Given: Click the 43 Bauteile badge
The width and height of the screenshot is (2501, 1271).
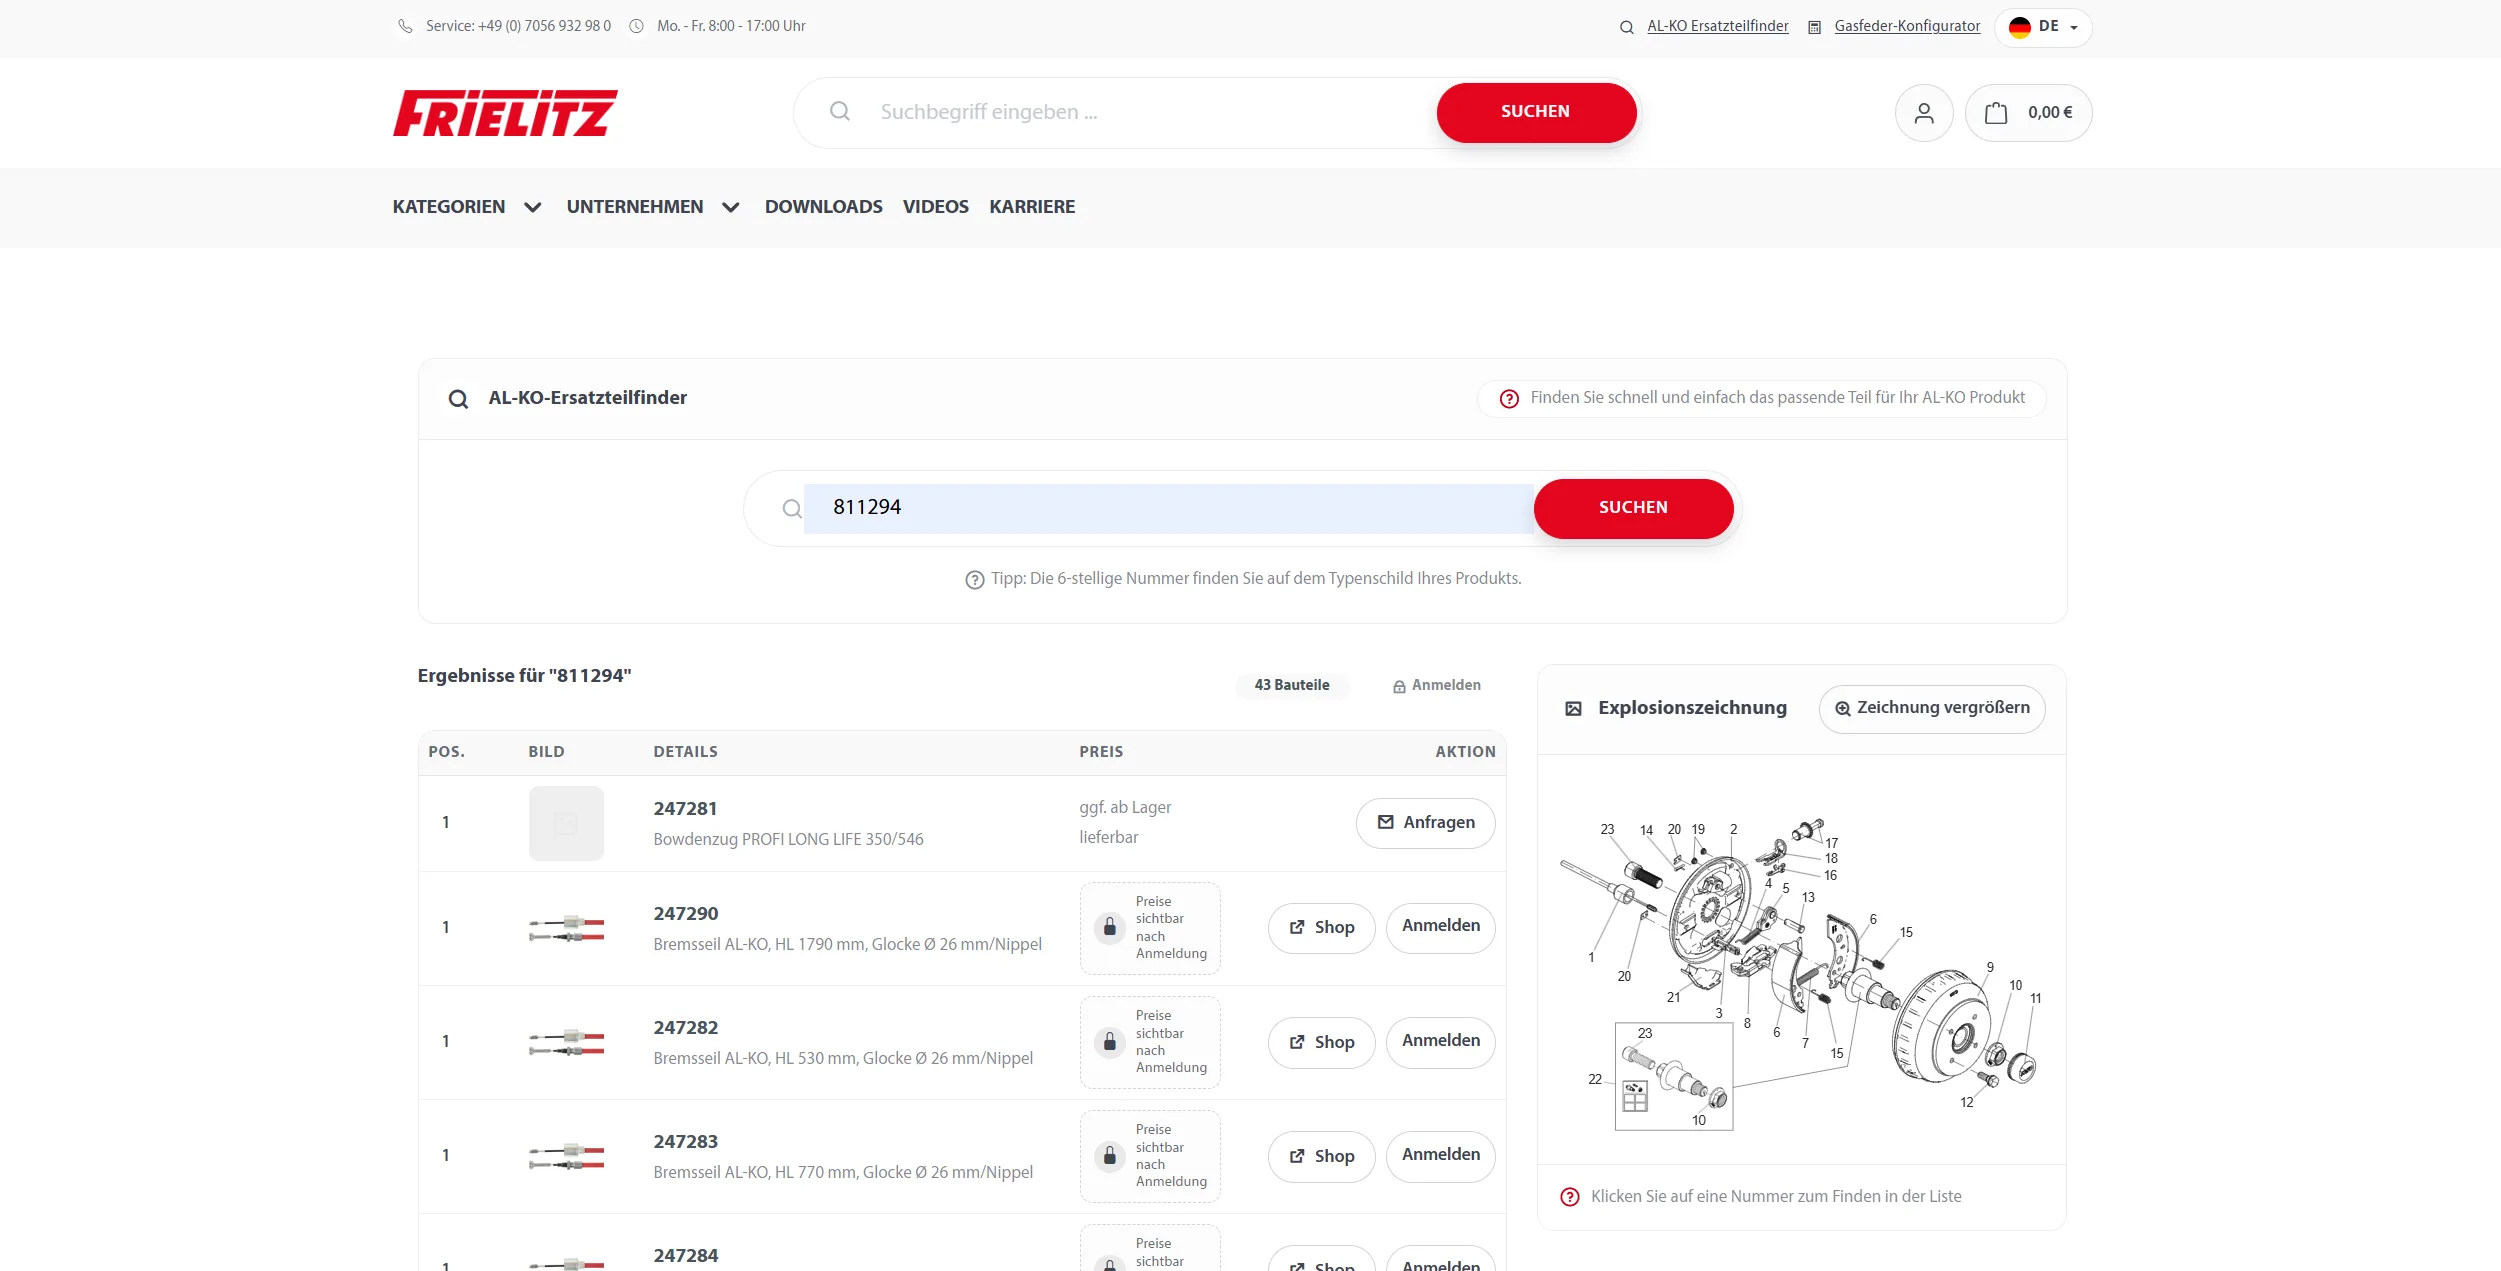Looking at the screenshot, I should 1292,686.
